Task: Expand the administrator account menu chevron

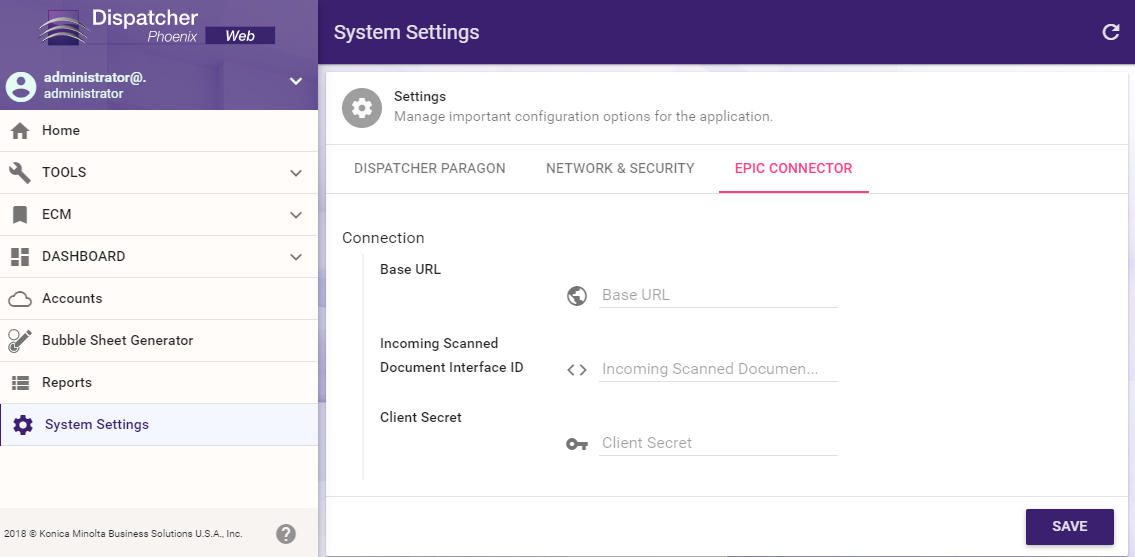Action: point(295,81)
